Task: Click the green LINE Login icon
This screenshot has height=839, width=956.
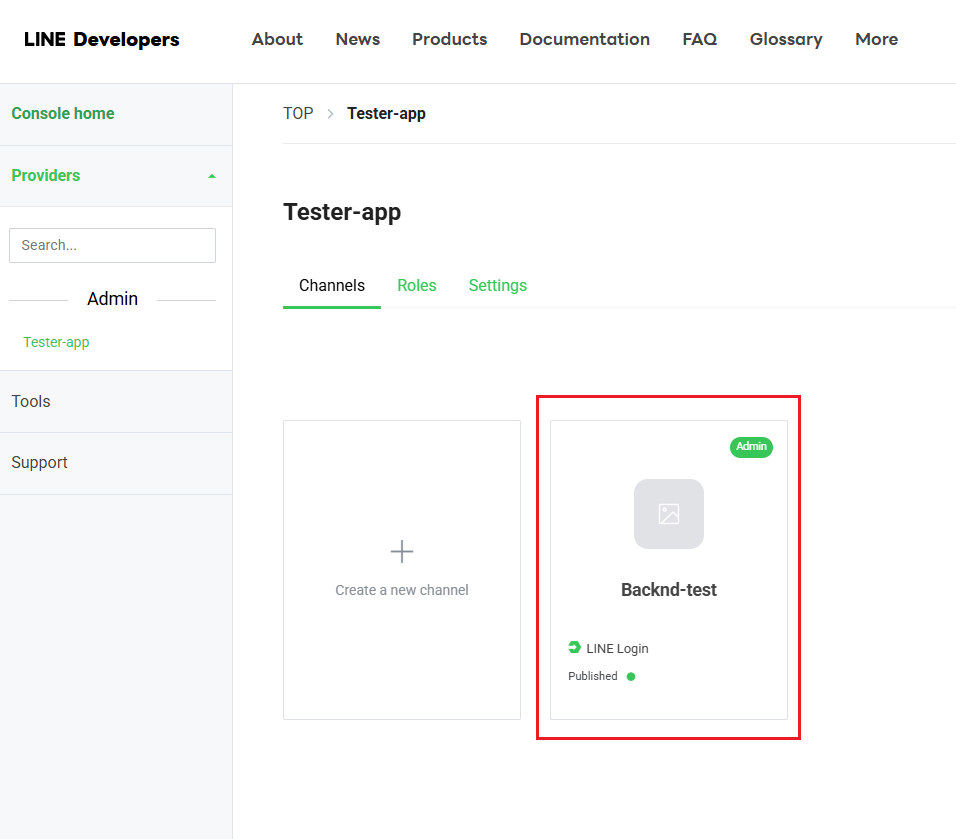Action: (x=575, y=648)
